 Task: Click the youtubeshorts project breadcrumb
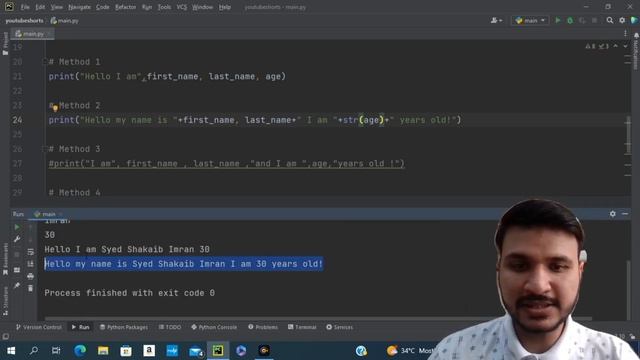pyautogui.click(x=24, y=20)
